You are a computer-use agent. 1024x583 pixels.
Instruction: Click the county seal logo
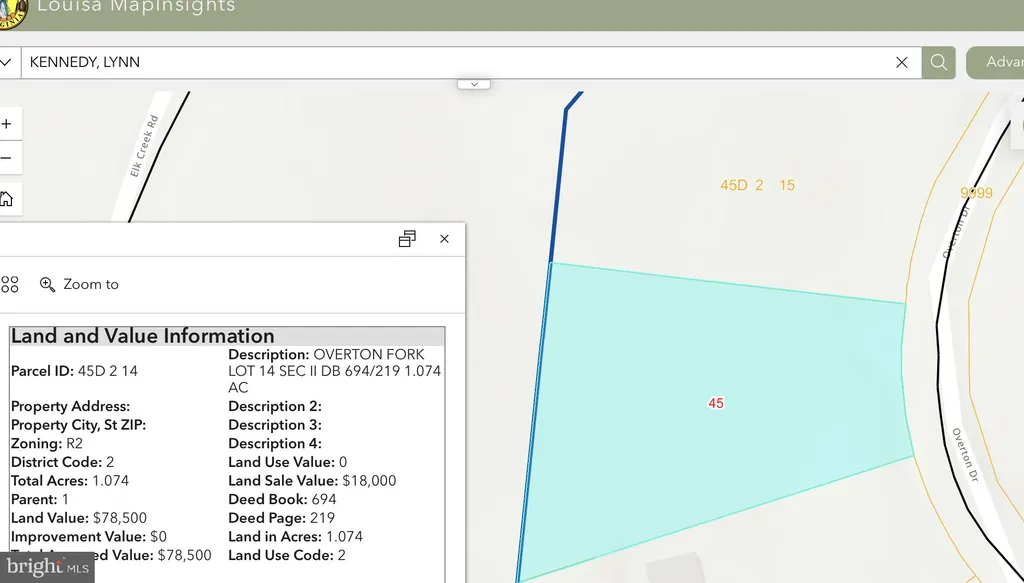12,13
